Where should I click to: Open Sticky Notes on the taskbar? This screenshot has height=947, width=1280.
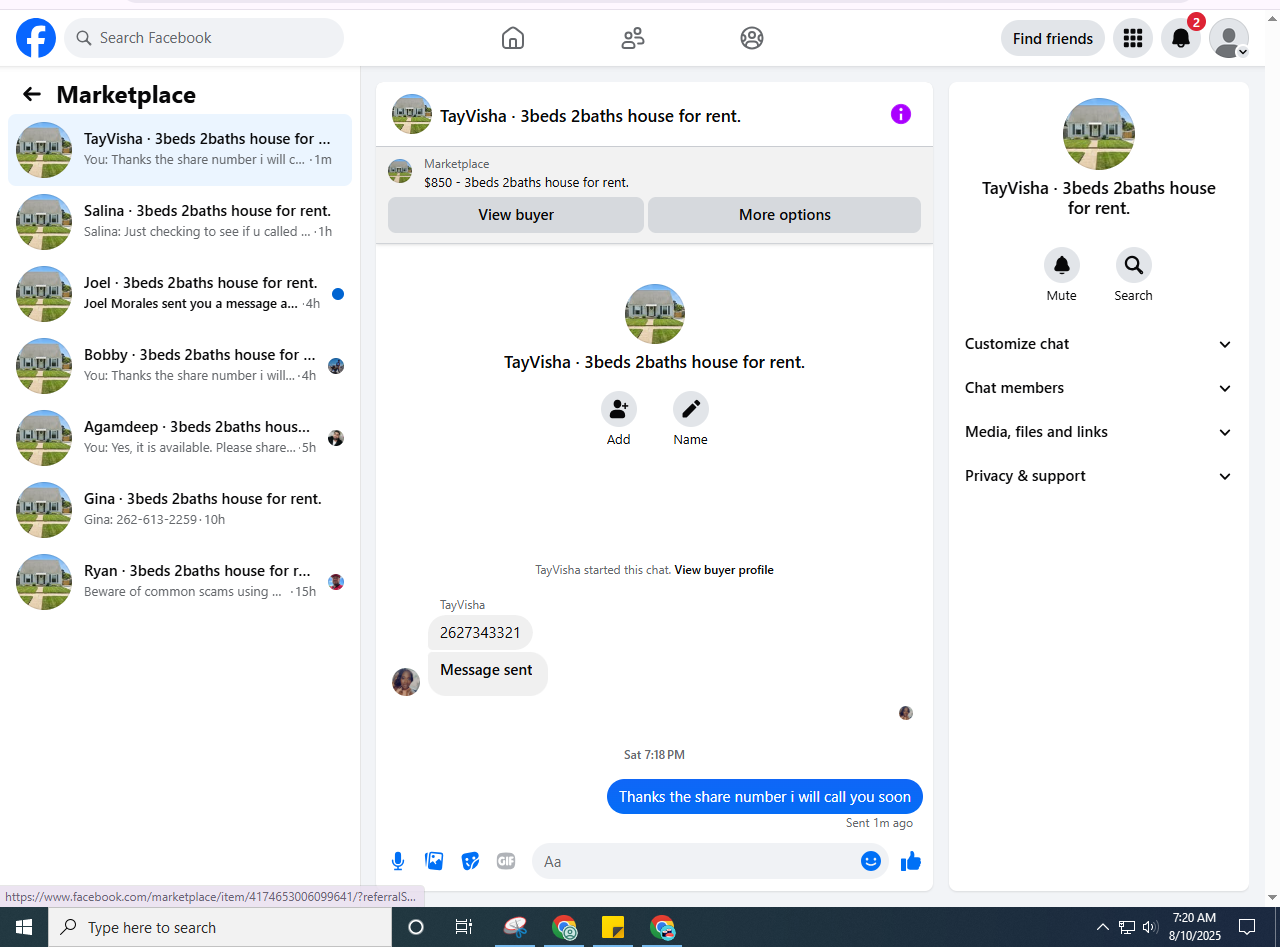pyautogui.click(x=613, y=927)
